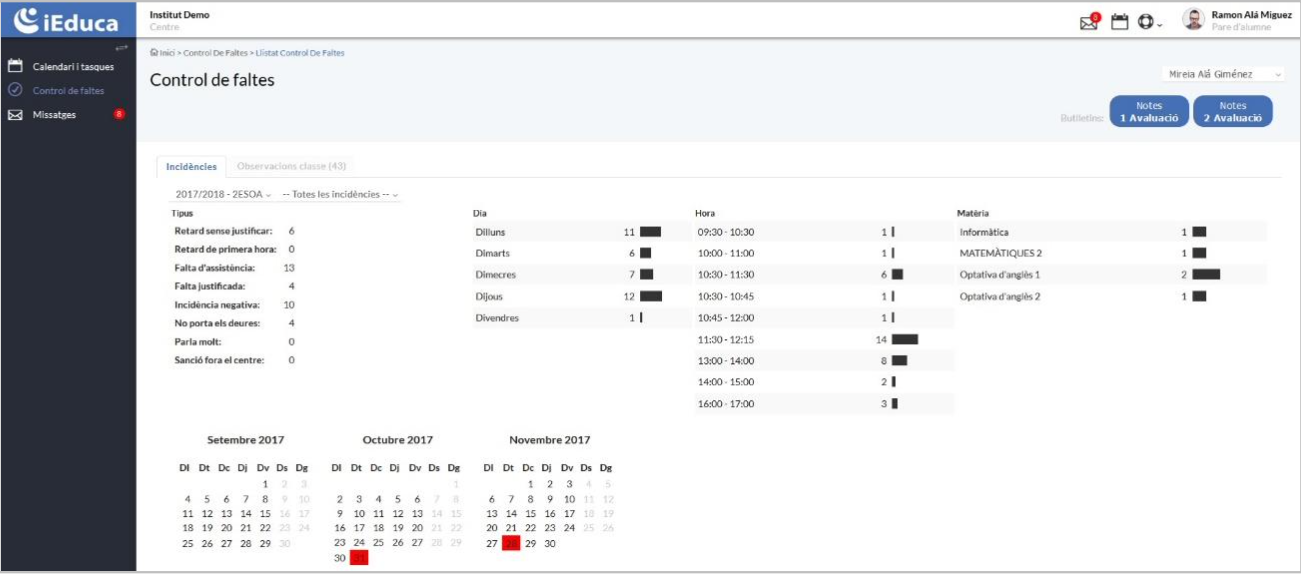This screenshot has width=1301, height=574.
Task: Click the checkmark icon beside Control de faltes
Action: (x=15, y=91)
